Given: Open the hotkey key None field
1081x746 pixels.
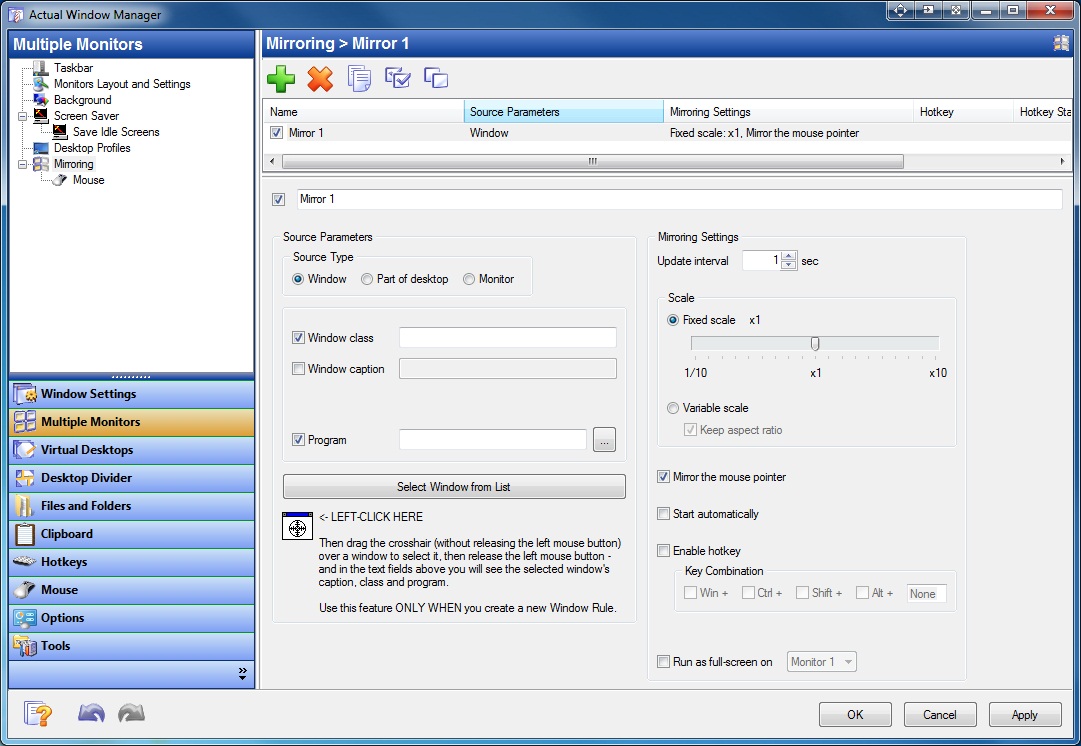Looking at the screenshot, I should coord(927,594).
